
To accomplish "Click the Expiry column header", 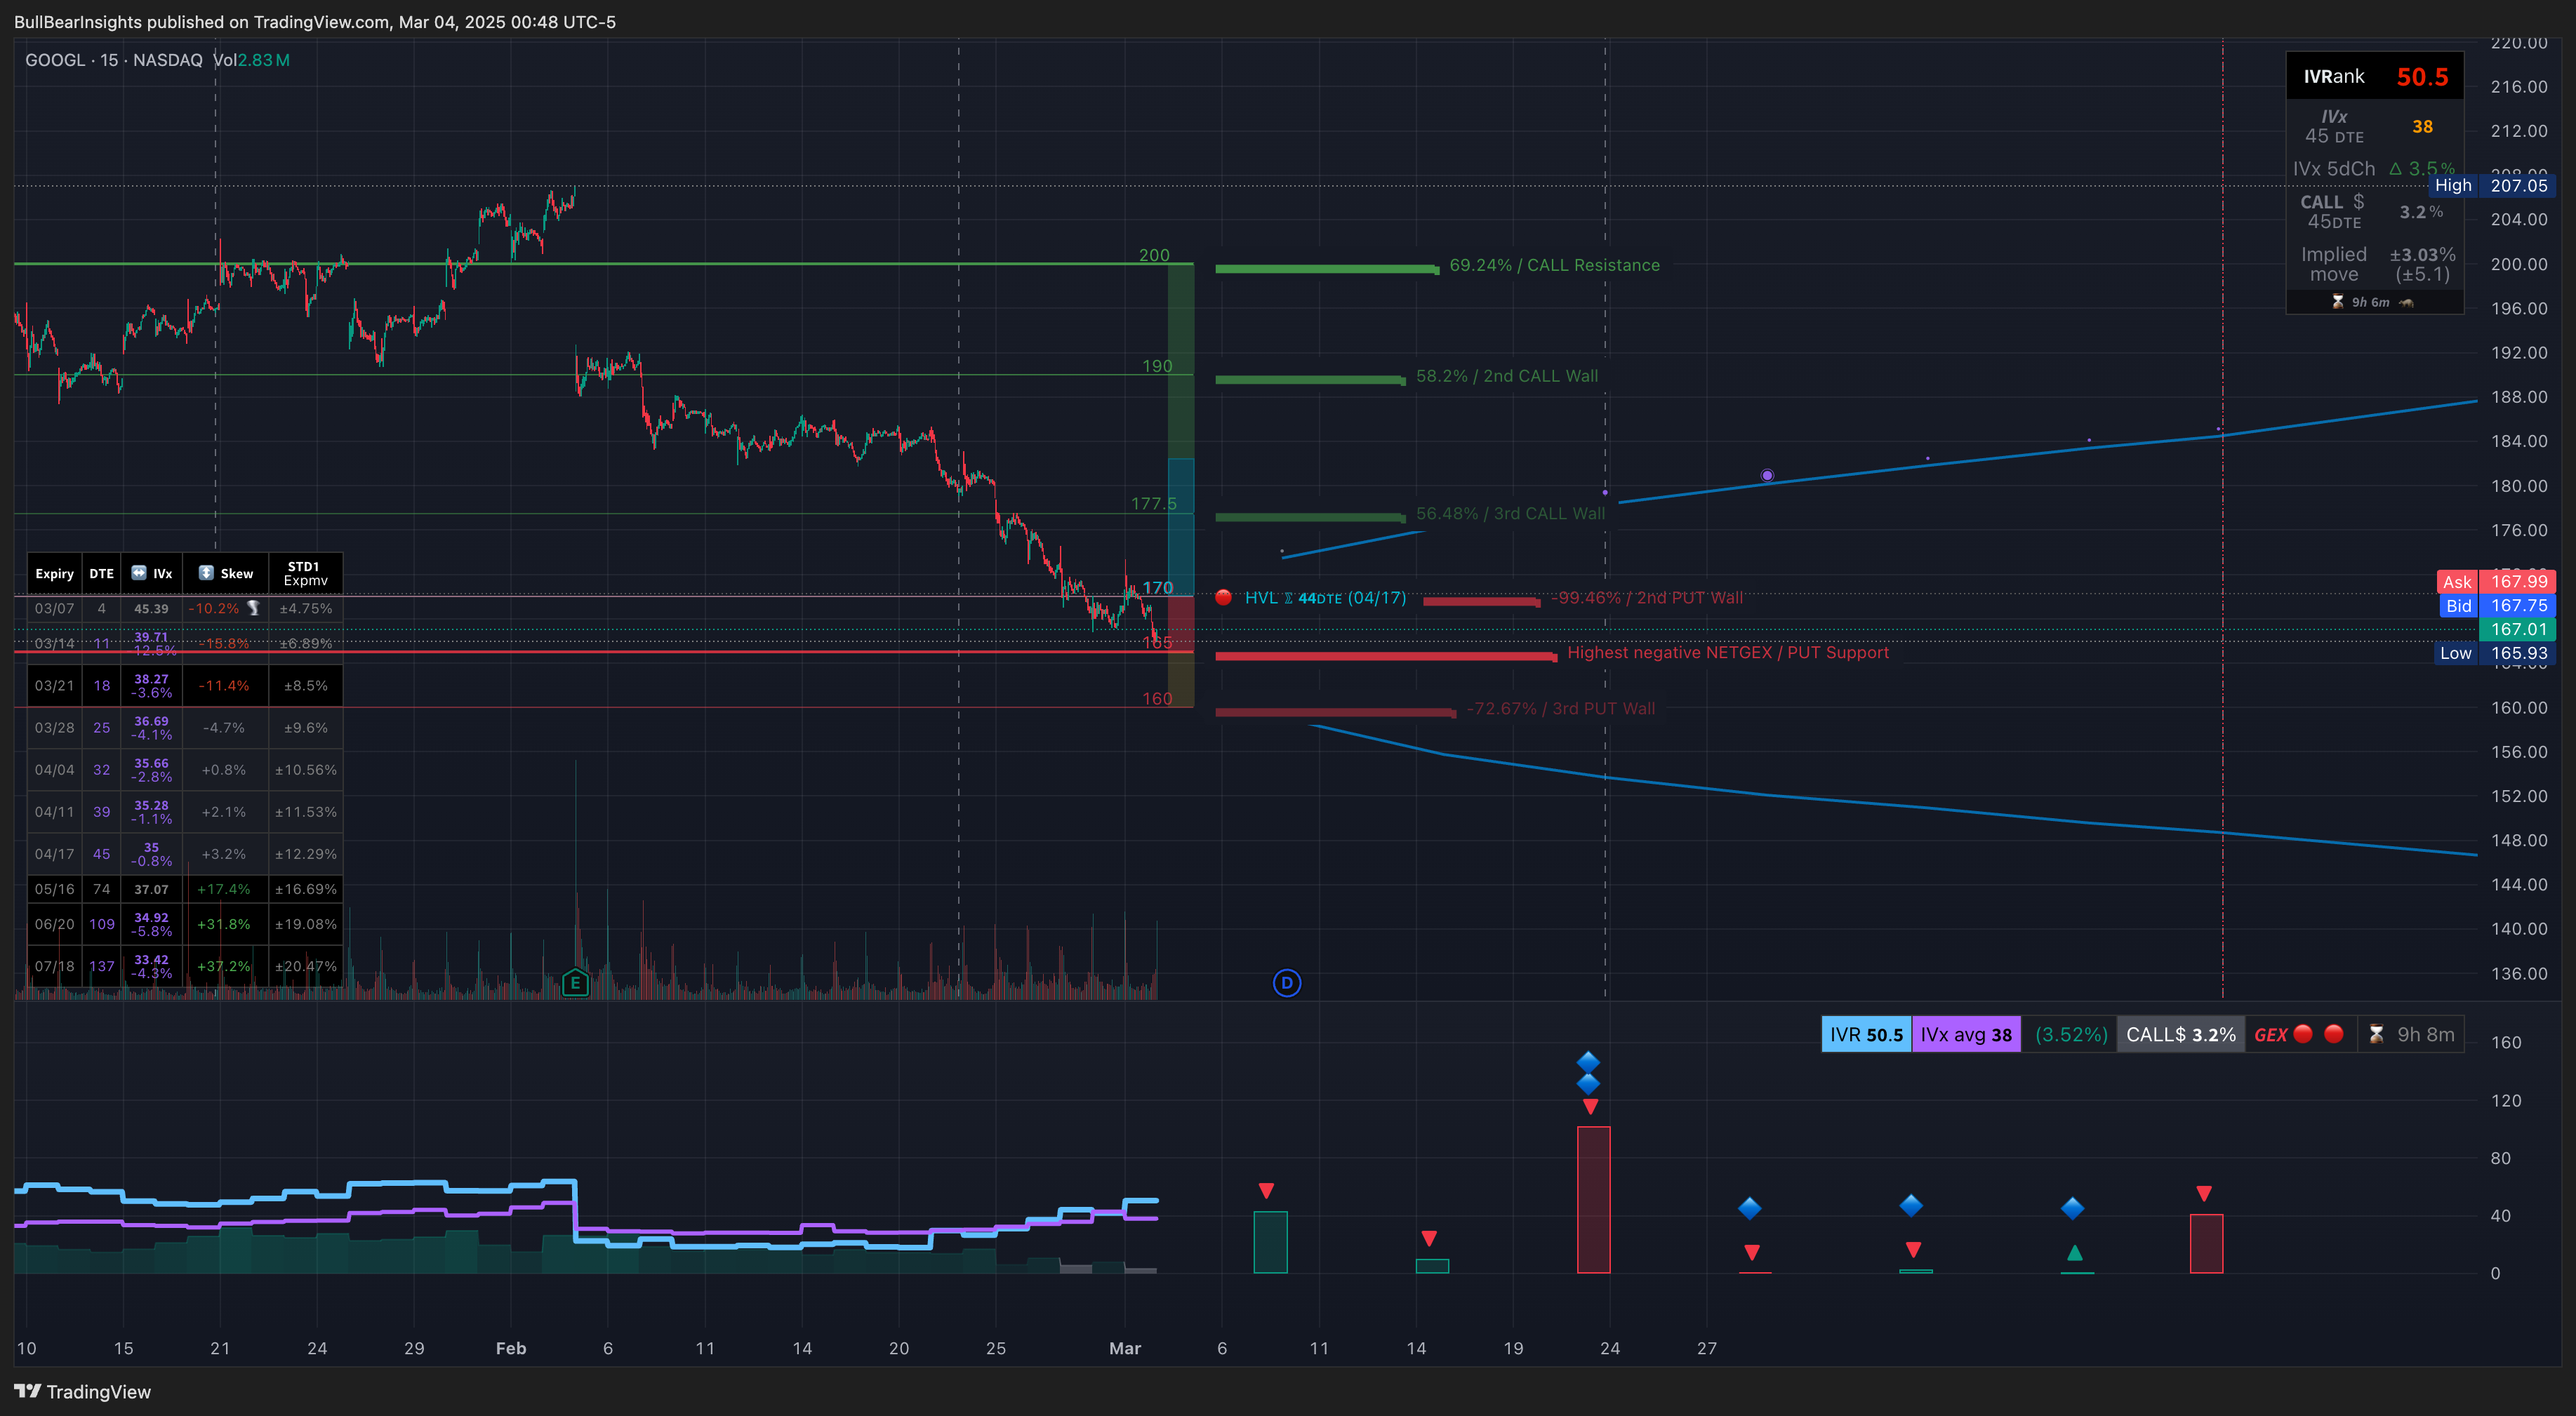I will coord(54,573).
